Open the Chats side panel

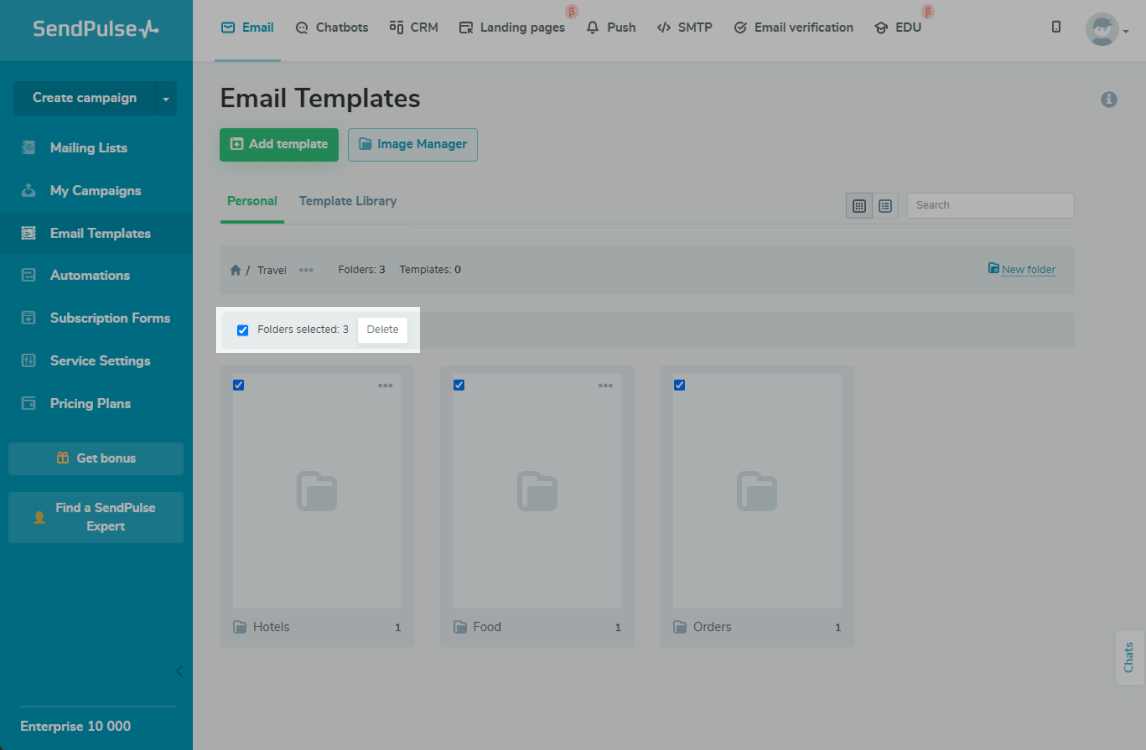point(1129,657)
